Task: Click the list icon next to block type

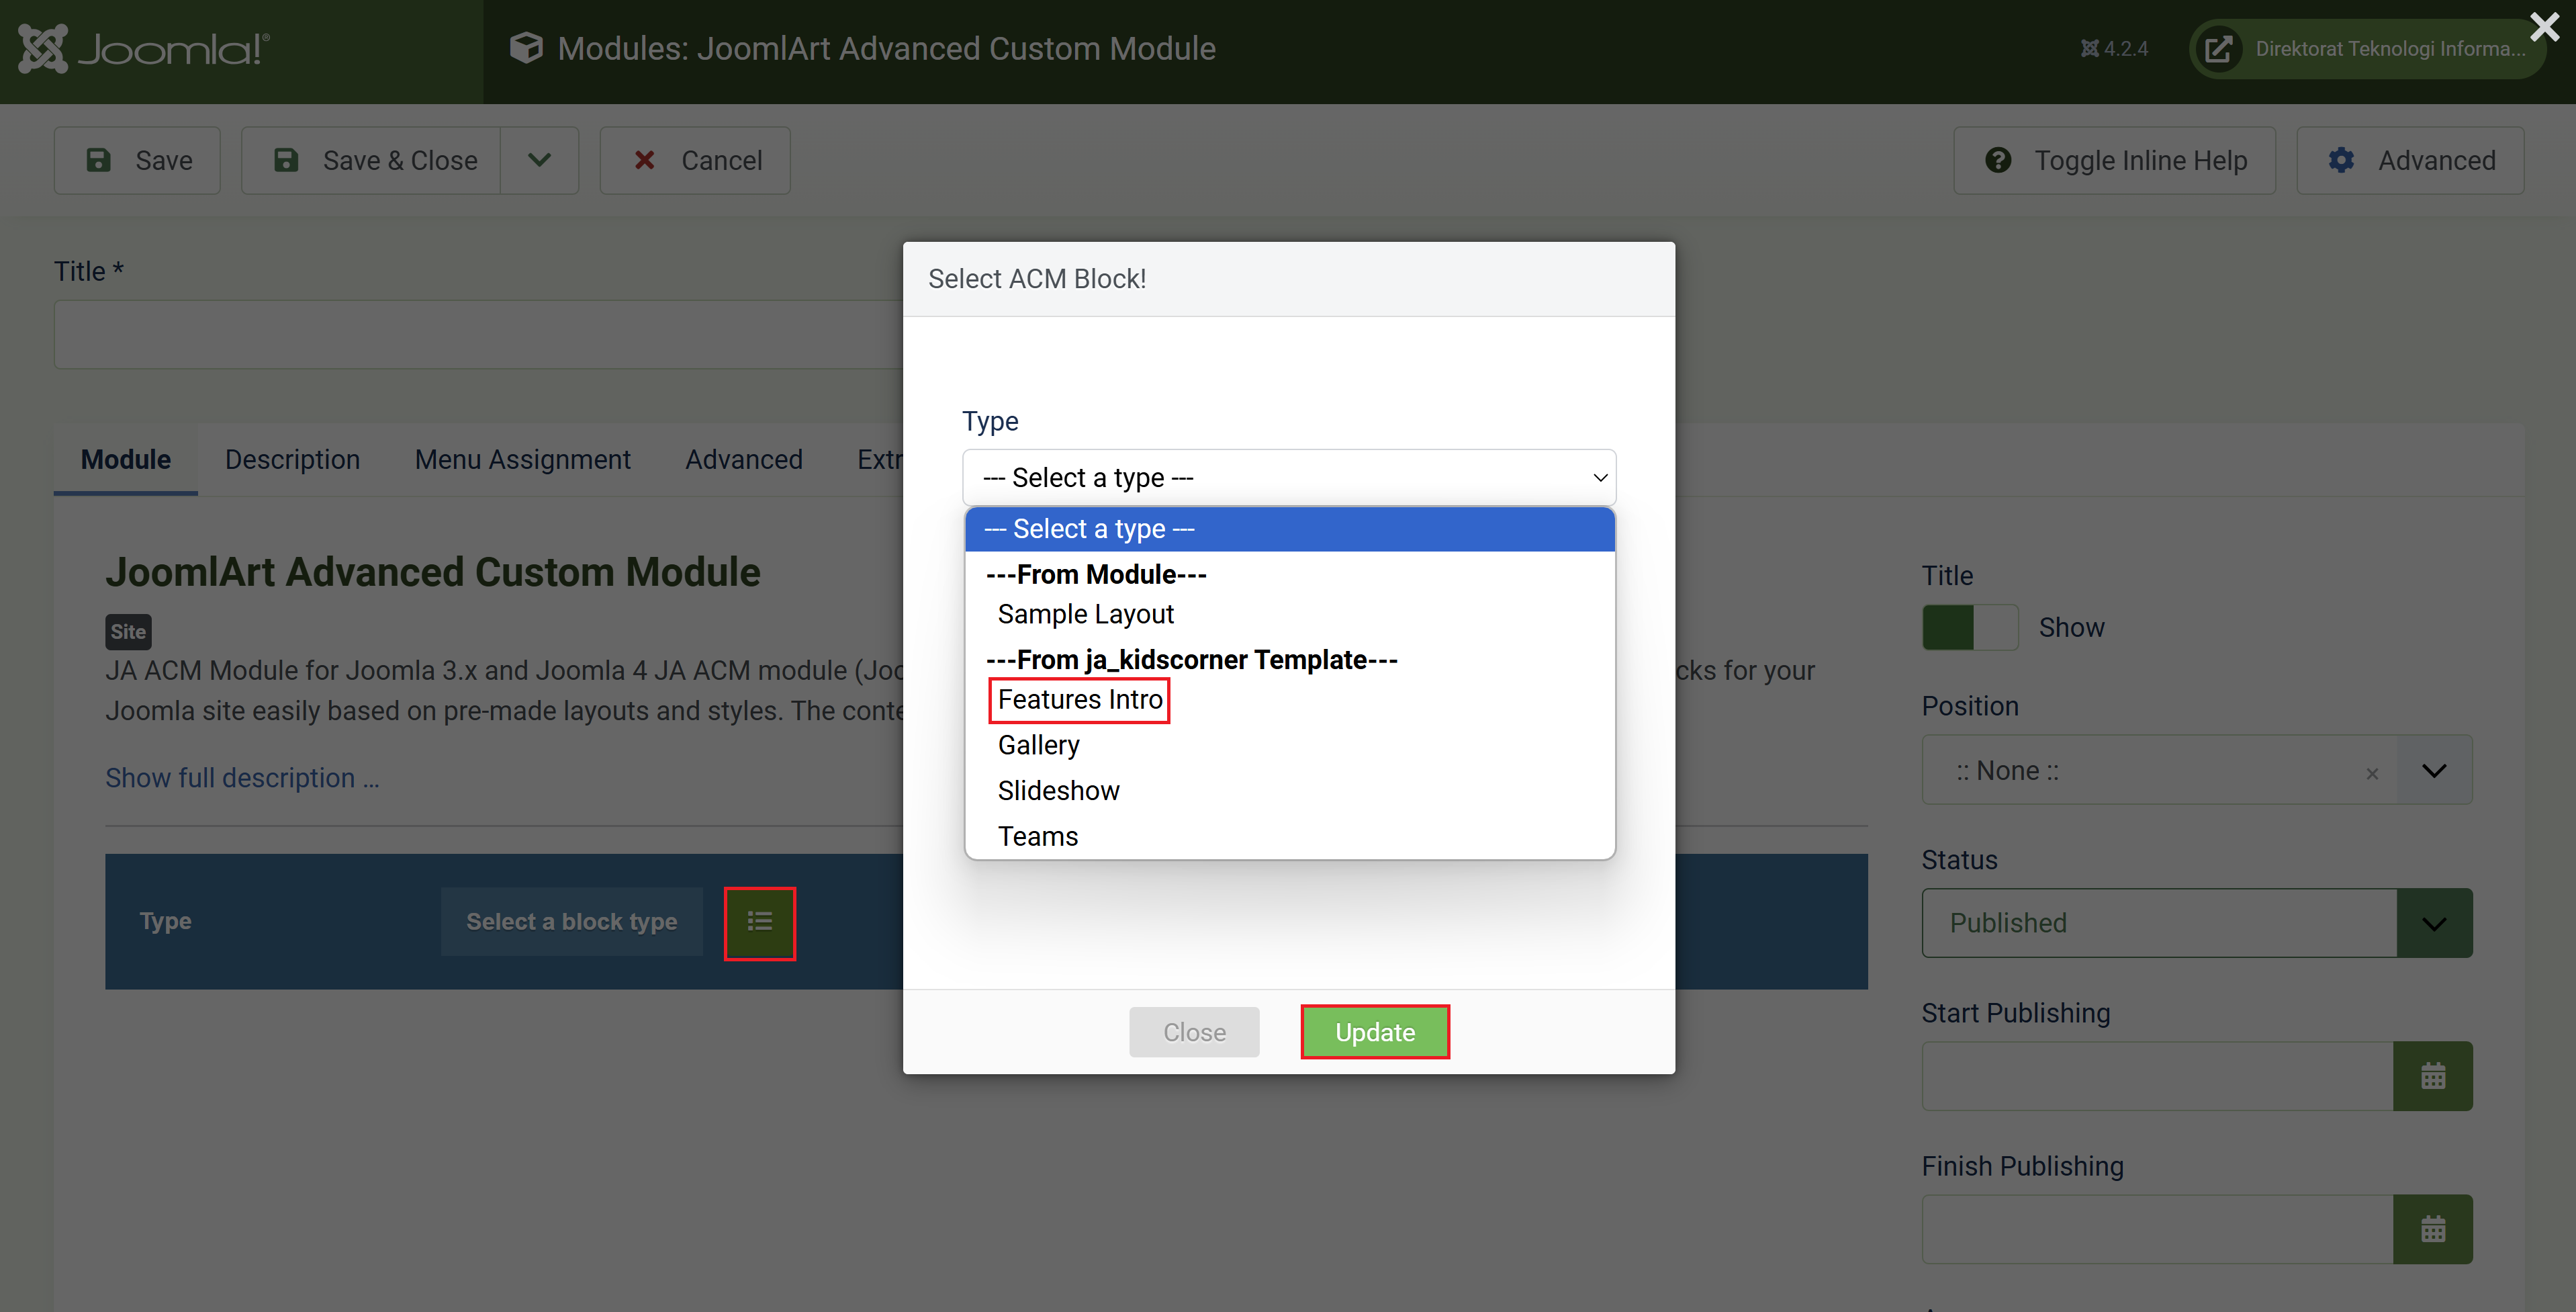Action: pyautogui.click(x=760, y=922)
